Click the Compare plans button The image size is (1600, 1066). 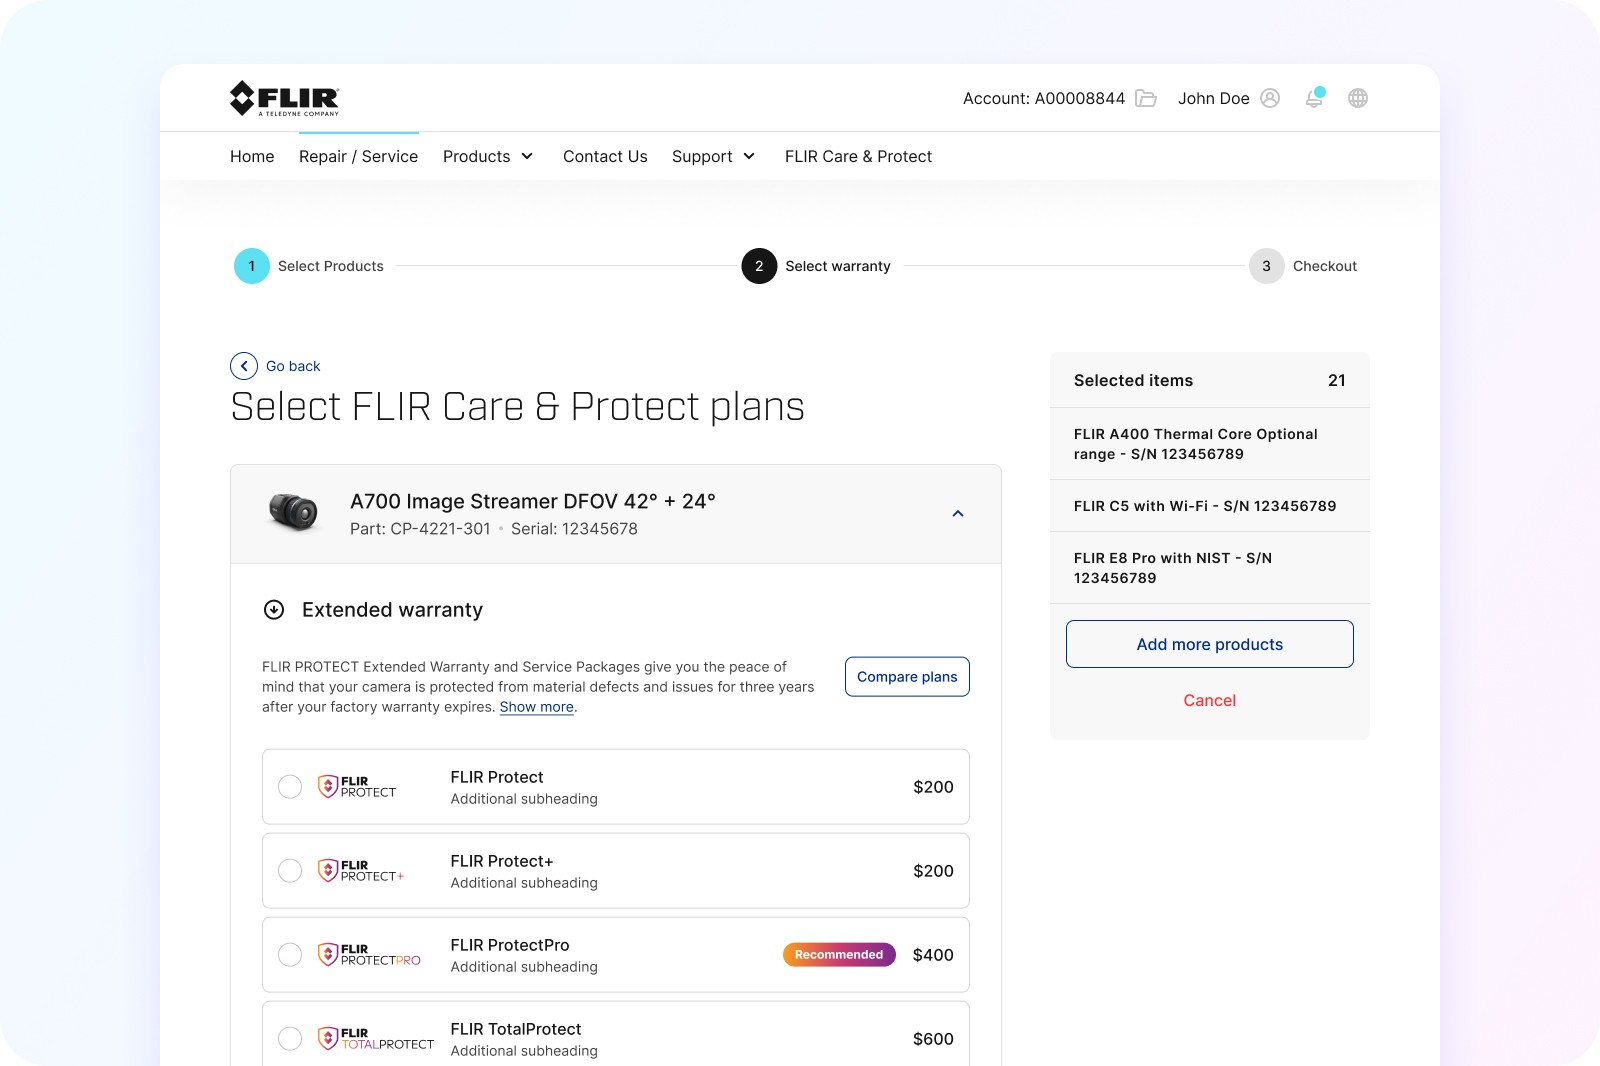[x=907, y=677]
